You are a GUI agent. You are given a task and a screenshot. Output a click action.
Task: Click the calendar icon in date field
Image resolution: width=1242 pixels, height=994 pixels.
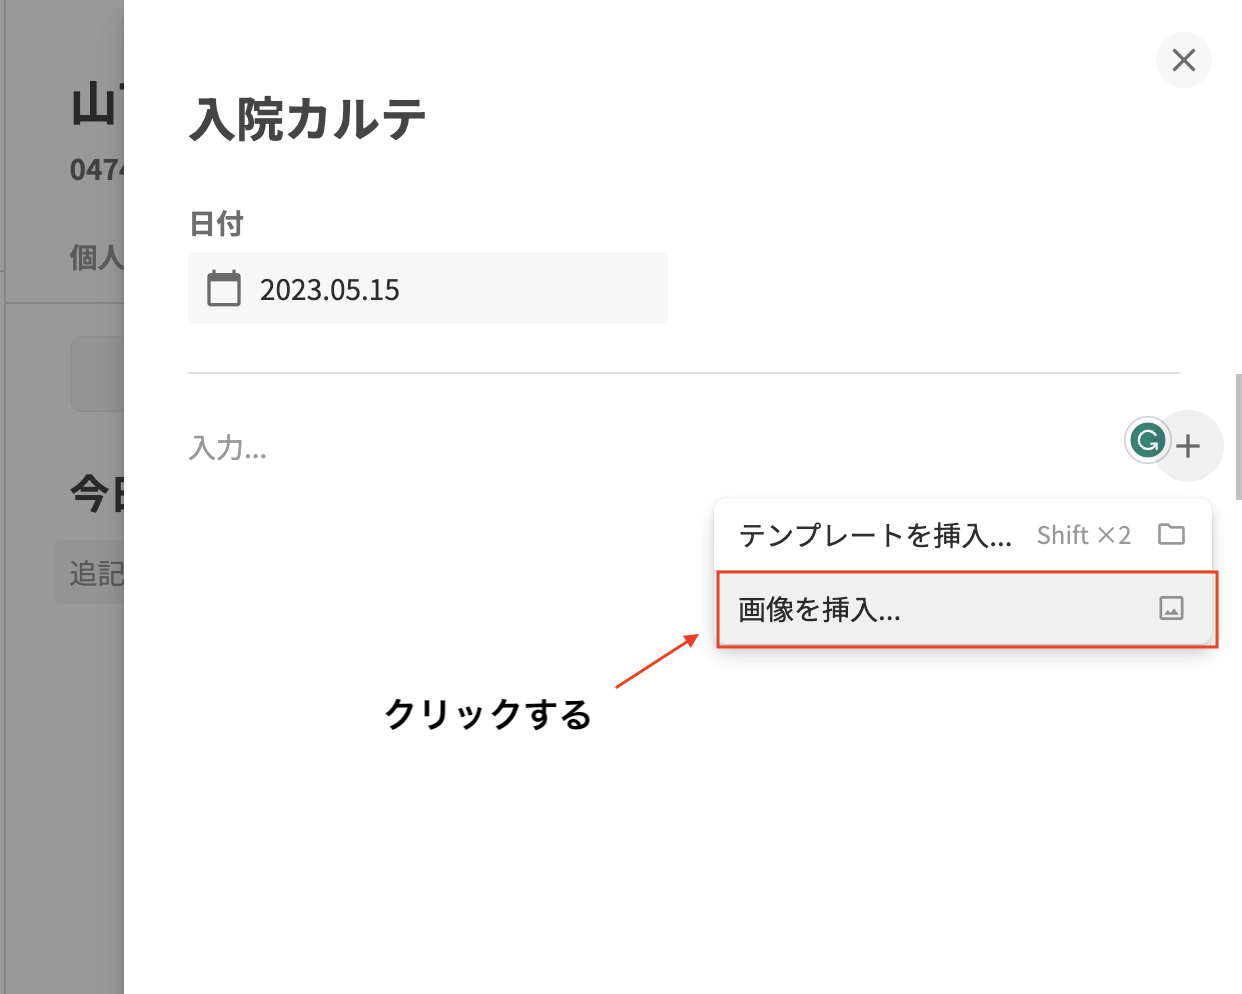tap(224, 289)
